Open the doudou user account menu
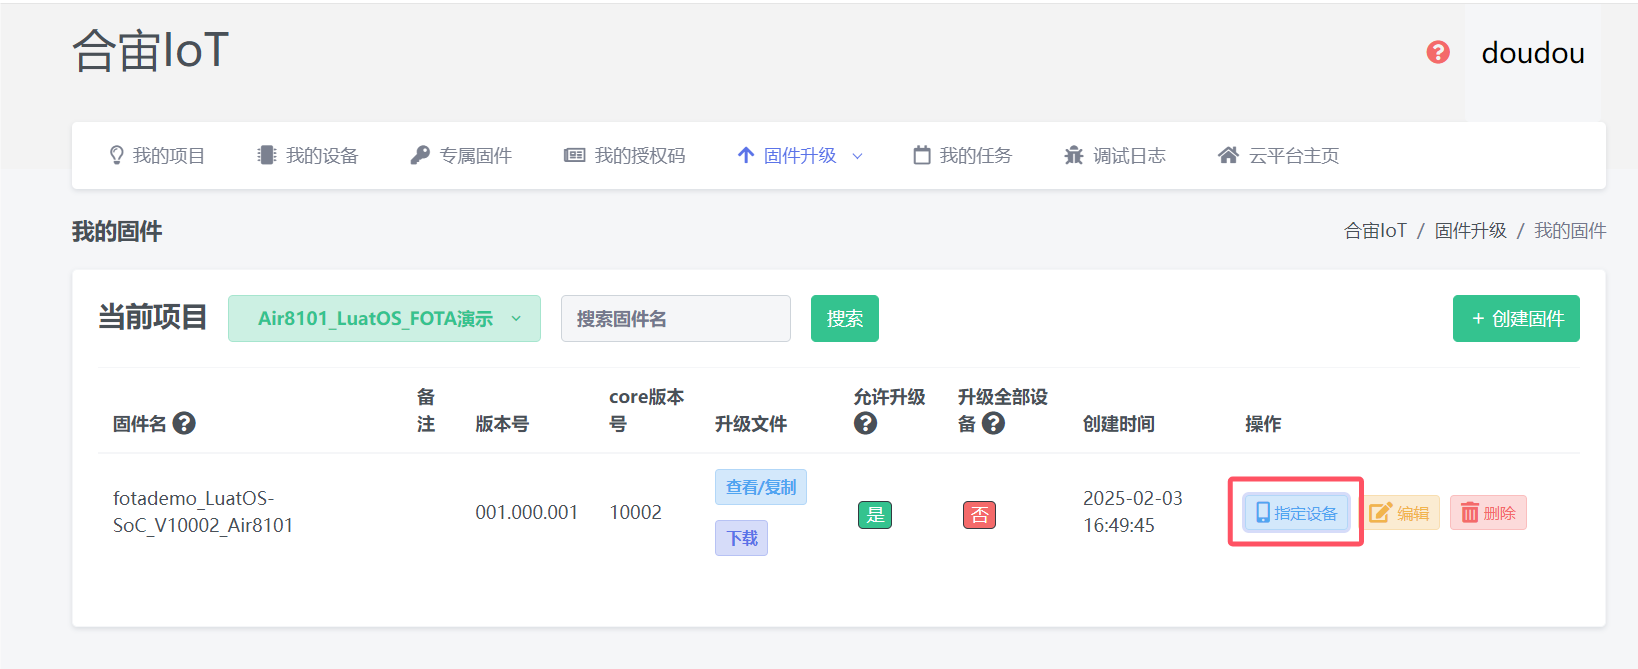The height and width of the screenshot is (669, 1638). click(x=1533, y=53)
